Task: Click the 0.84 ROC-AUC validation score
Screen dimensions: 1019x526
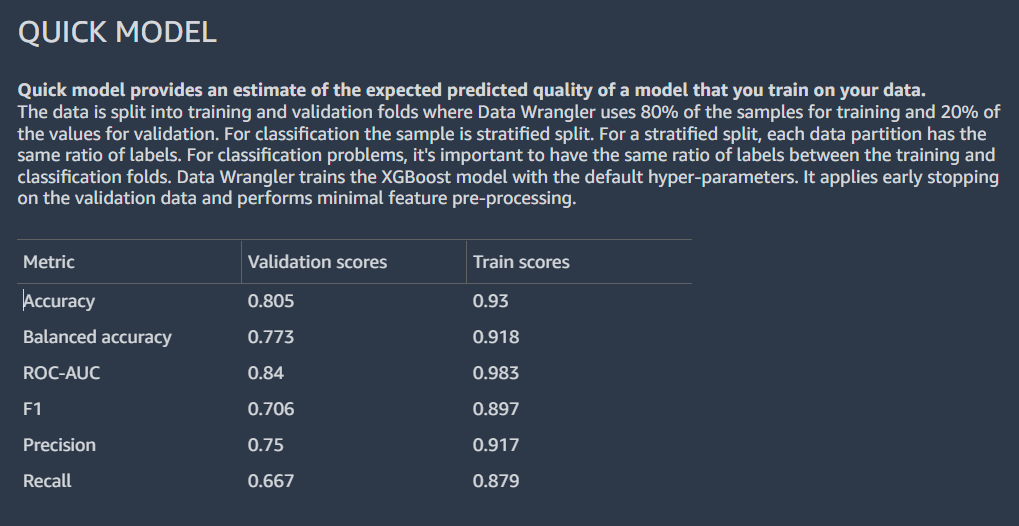Action: (x=266, y=373)
